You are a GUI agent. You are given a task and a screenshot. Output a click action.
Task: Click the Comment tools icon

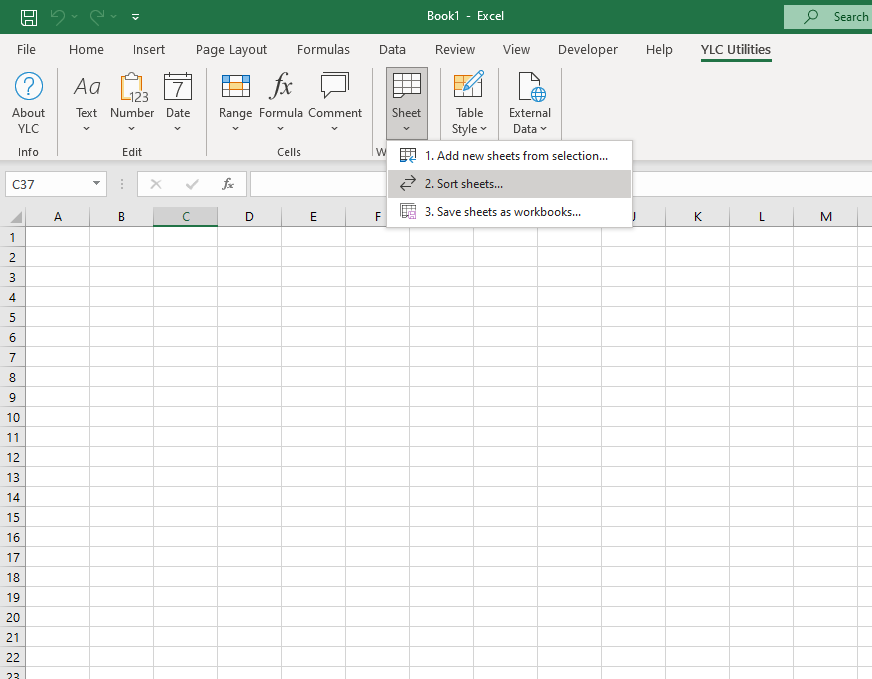click(334, 88)
